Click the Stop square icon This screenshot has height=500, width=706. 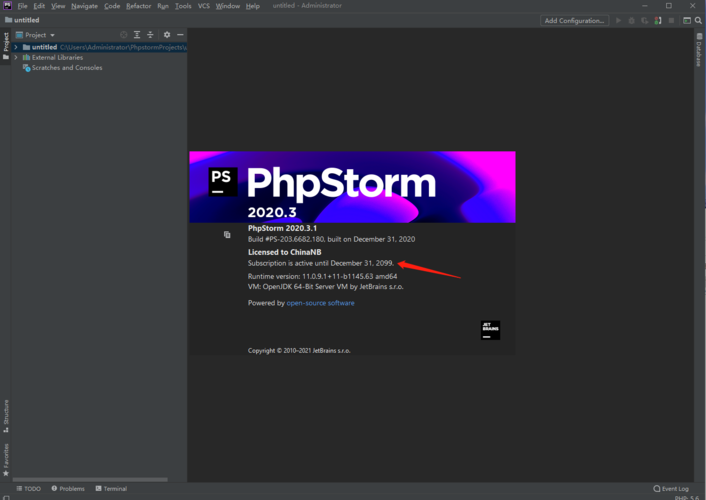click(671, 21)
